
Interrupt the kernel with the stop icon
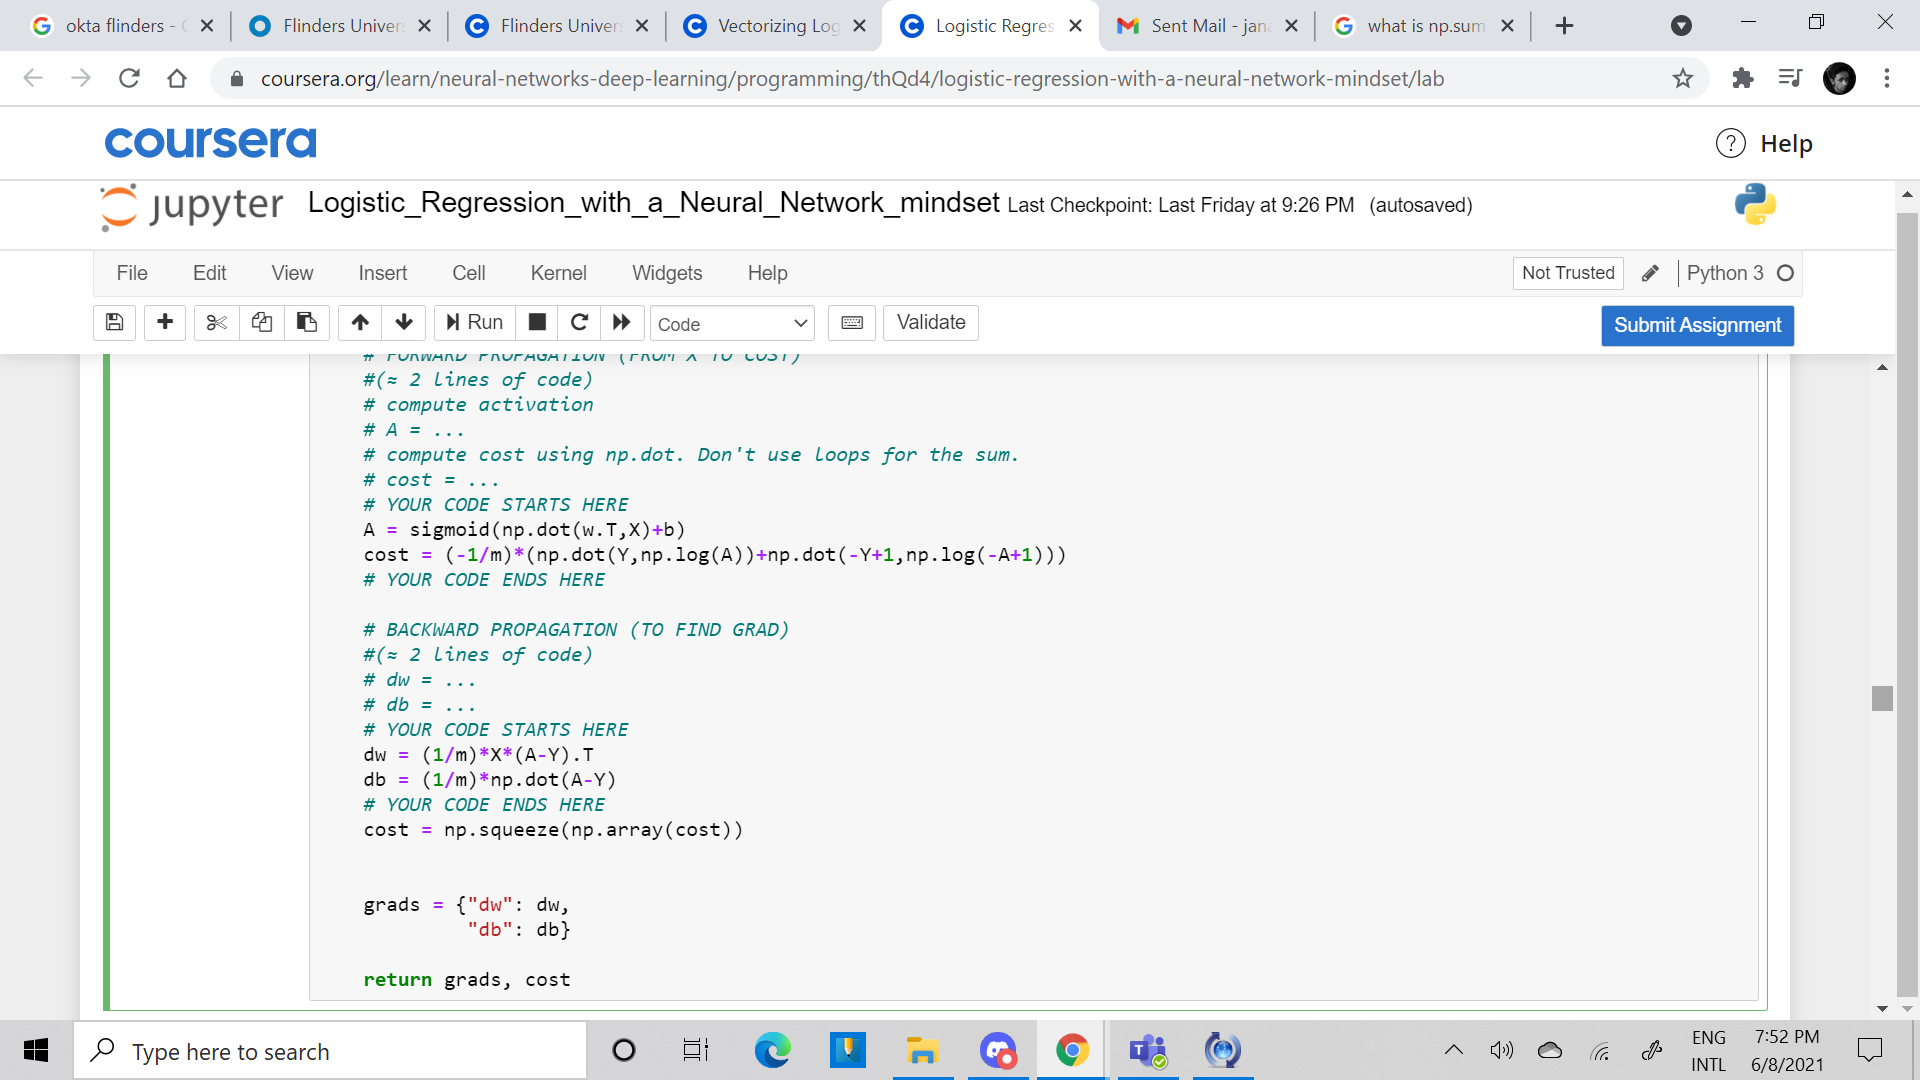coord(537,322)
